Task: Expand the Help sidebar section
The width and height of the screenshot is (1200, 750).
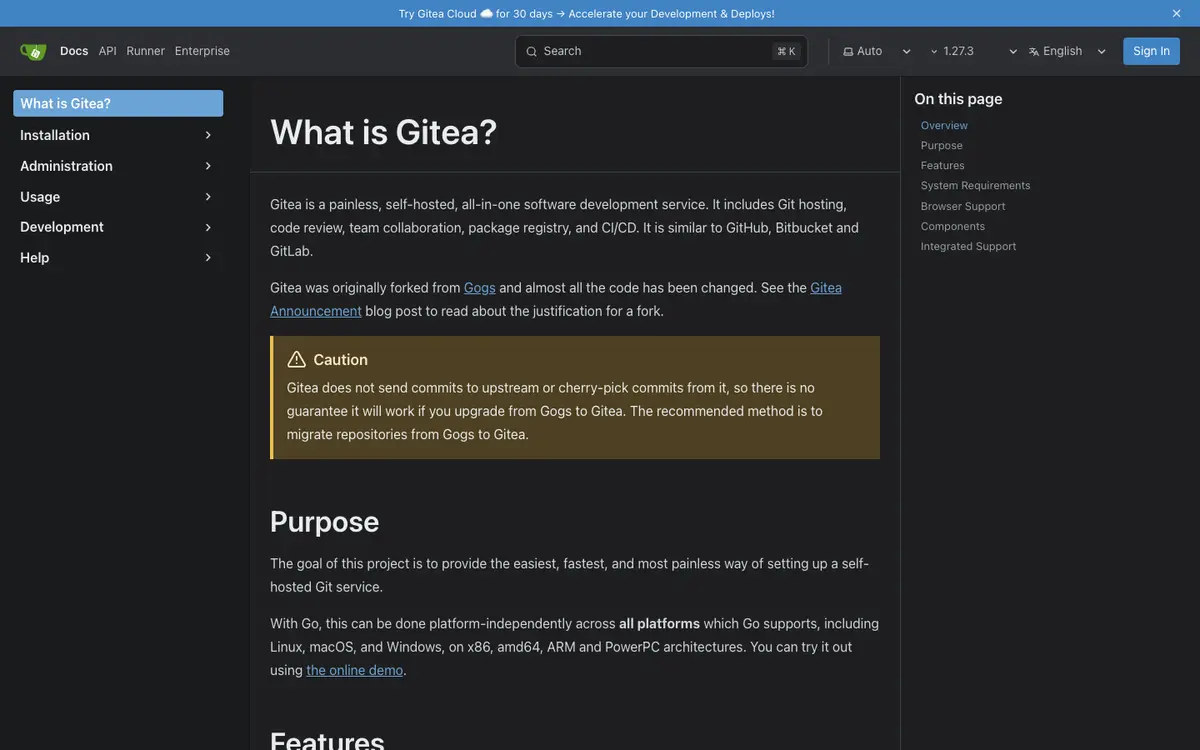Action: 208,258
